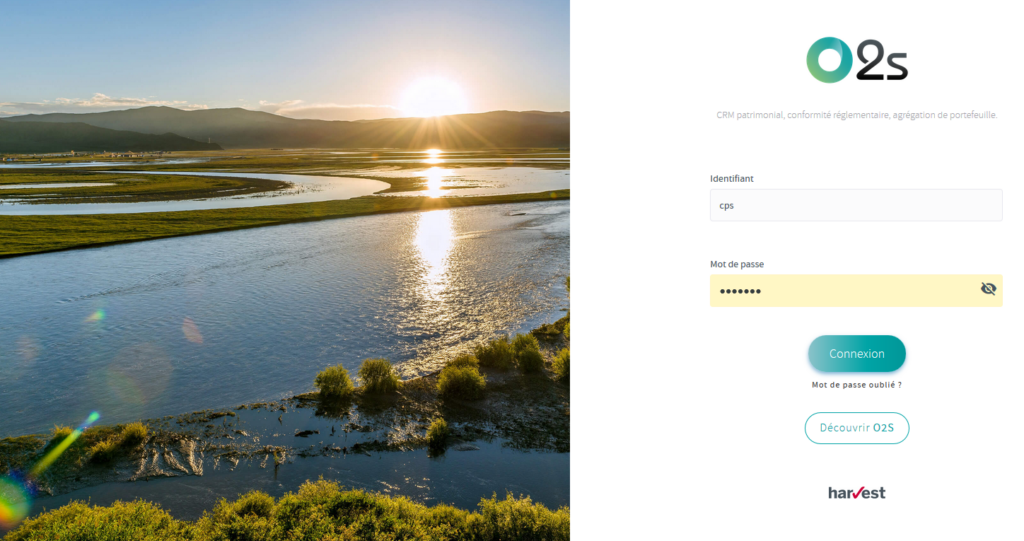Click the O2S logo

click(x=857, y=59)
